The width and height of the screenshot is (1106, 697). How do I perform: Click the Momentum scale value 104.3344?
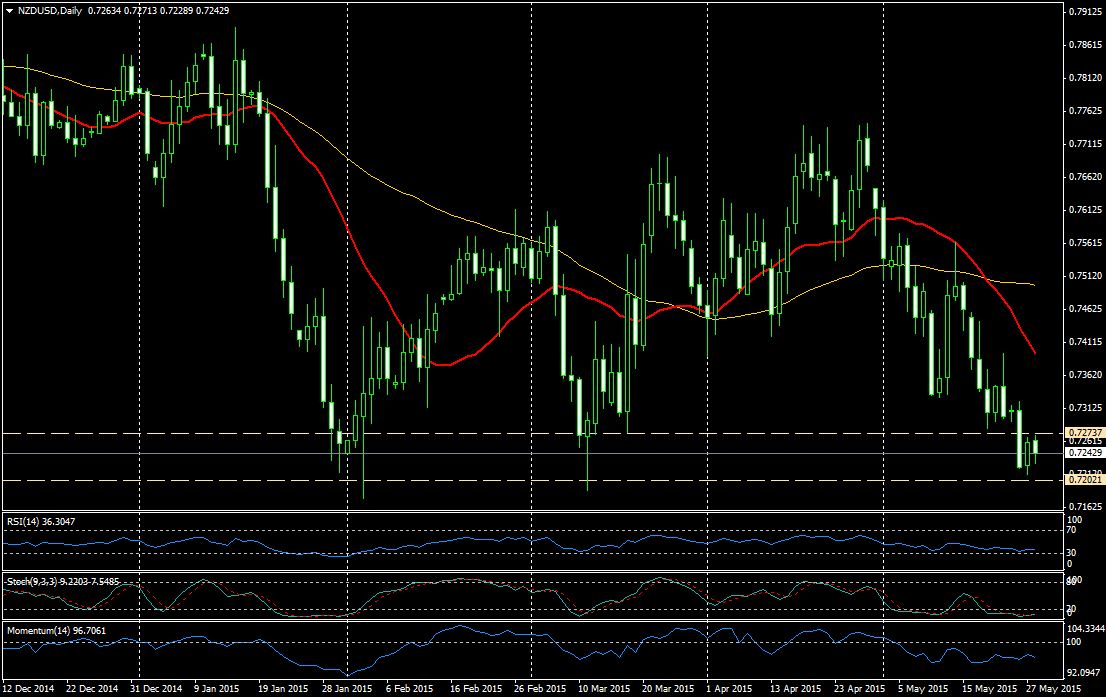click(1084, 628)
